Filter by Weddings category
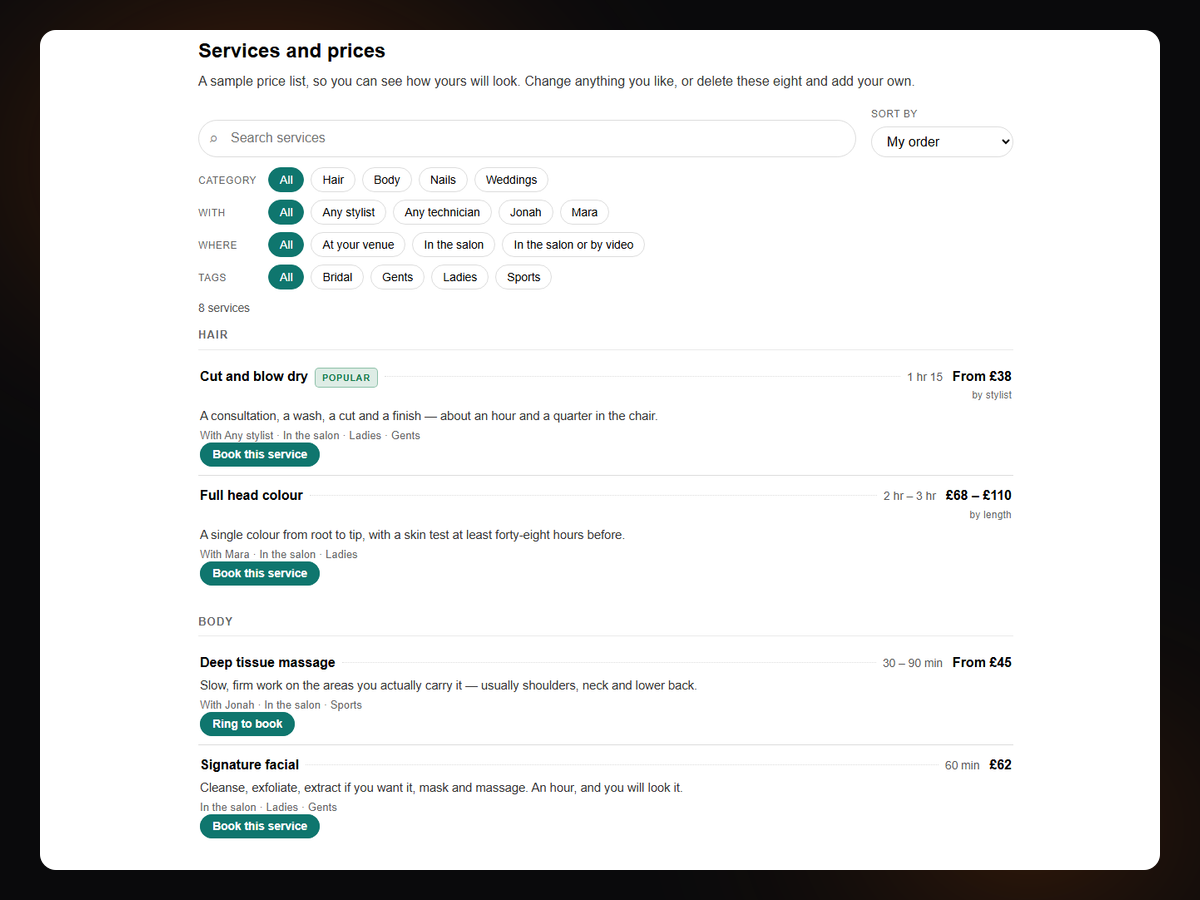This screenshot has height=900, width=1200. 511,180
